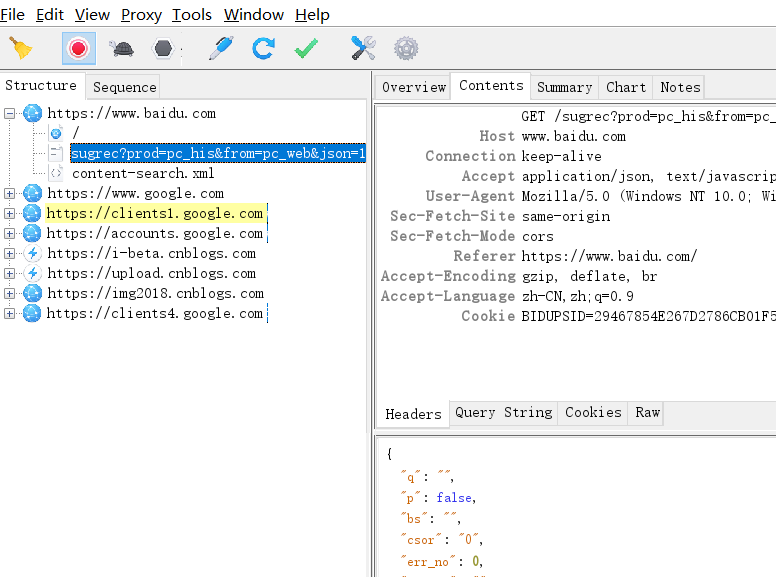Click the Accept-Encoding value gzip, deflate, br
Image resolution: width=776 pixels, height=577 pixels.
589,276
